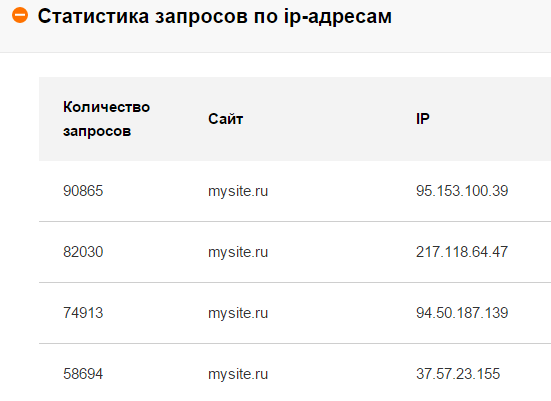This screenshot has width=551, height=401.
Task: Click IP address 37.57.23.155
Action: click(458, 374)
